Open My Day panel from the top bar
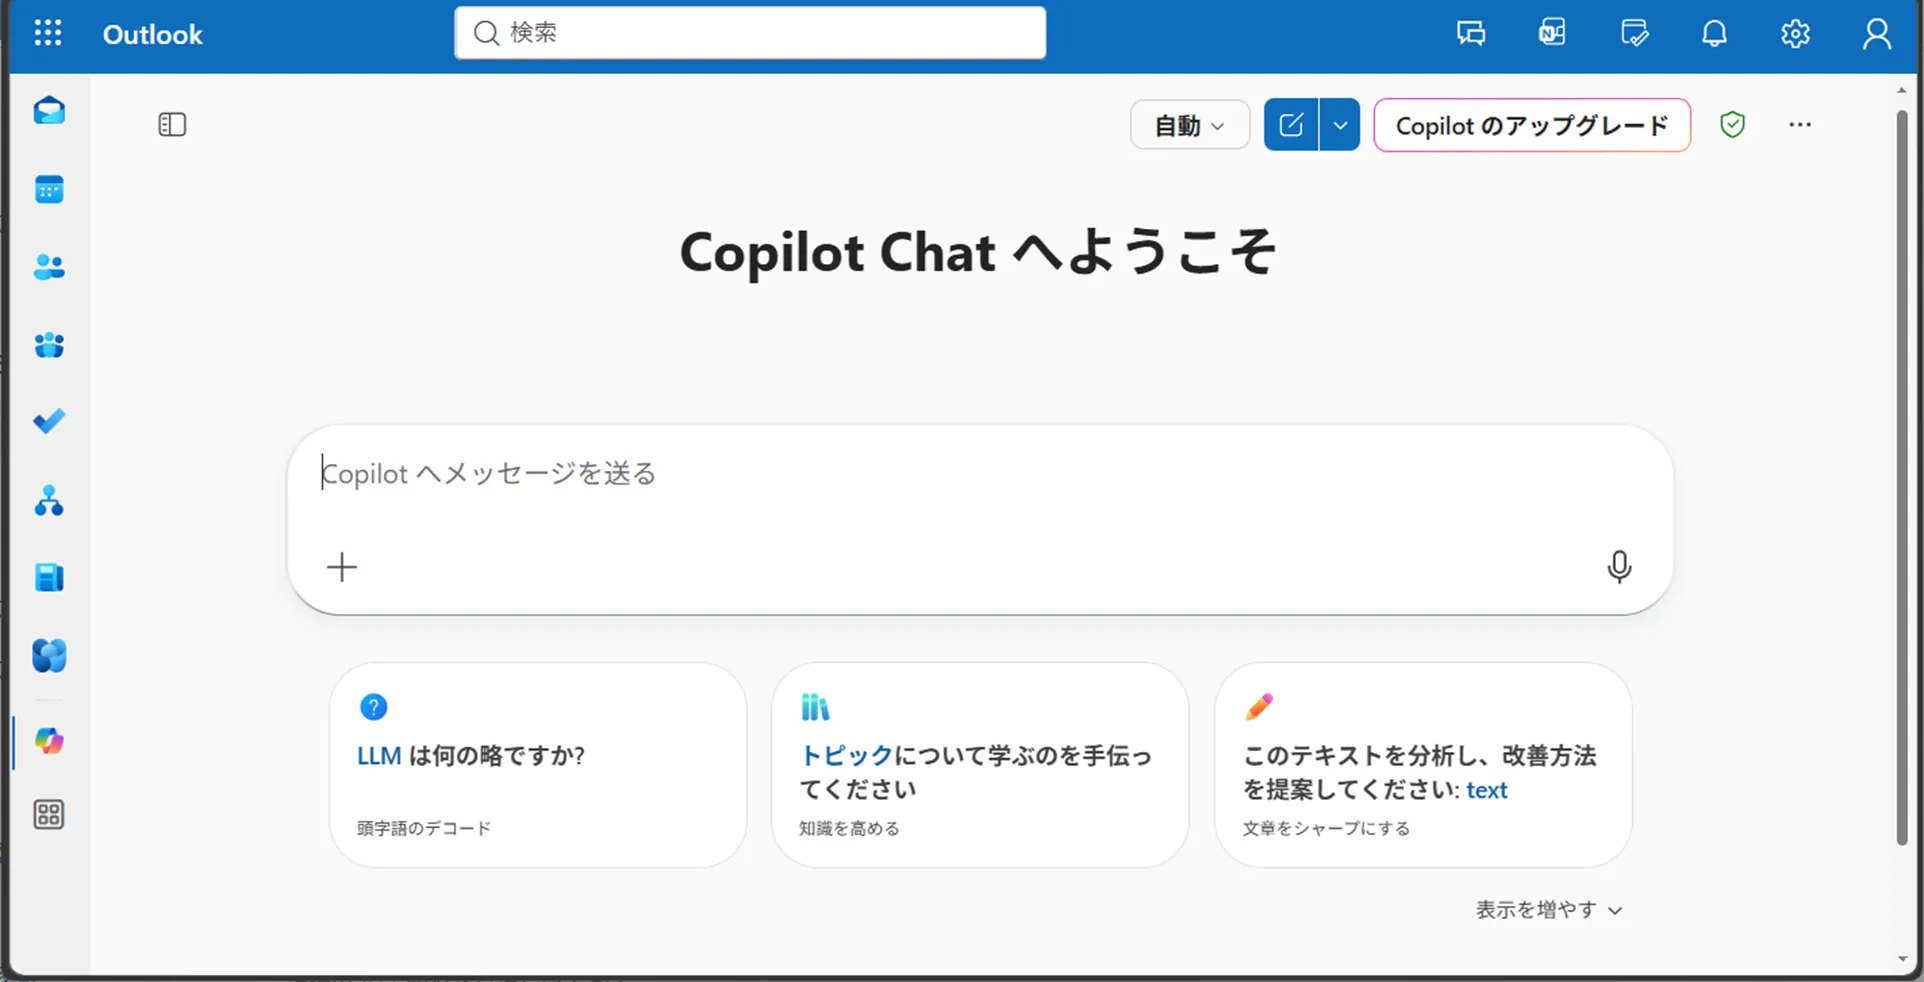 tap(1634, 33)
